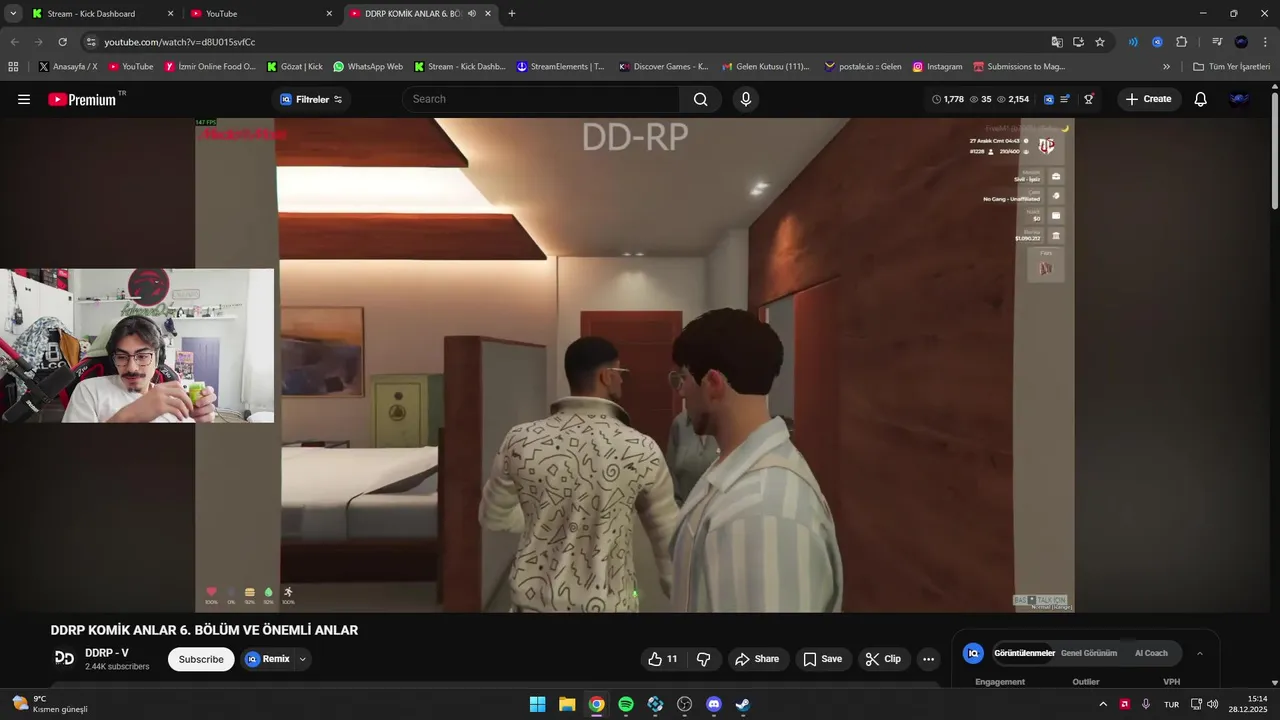
Task: Open the WhatsApp Web bookmark
Action: 367,67
